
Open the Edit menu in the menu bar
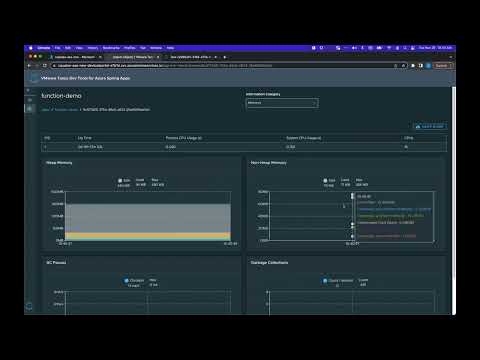[x=68, y=48]
